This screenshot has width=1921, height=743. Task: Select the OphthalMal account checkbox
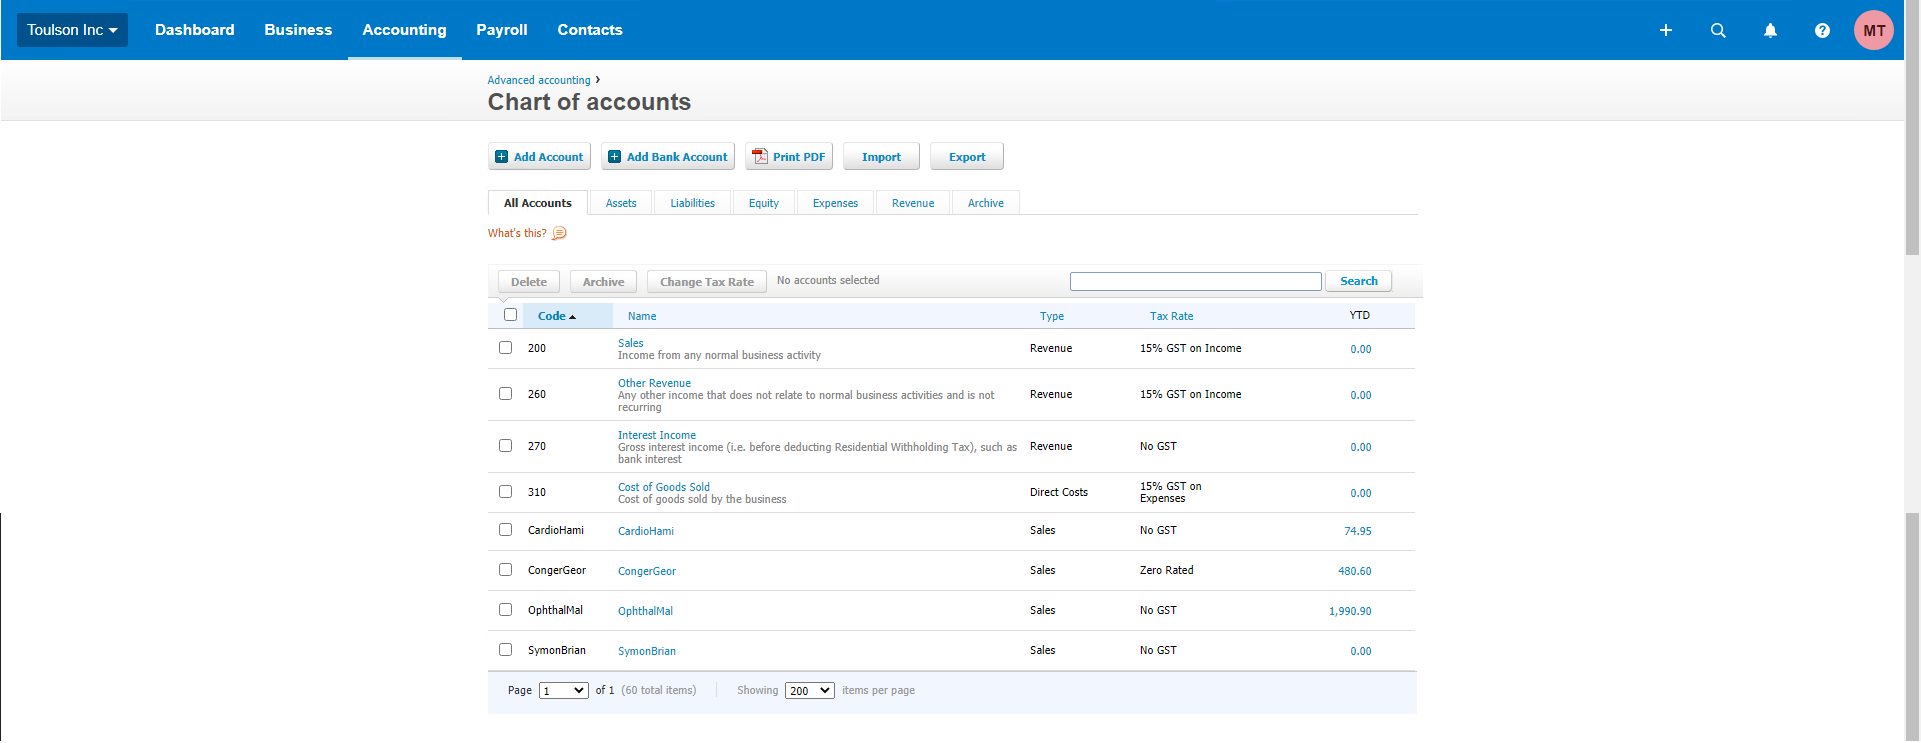505,610
